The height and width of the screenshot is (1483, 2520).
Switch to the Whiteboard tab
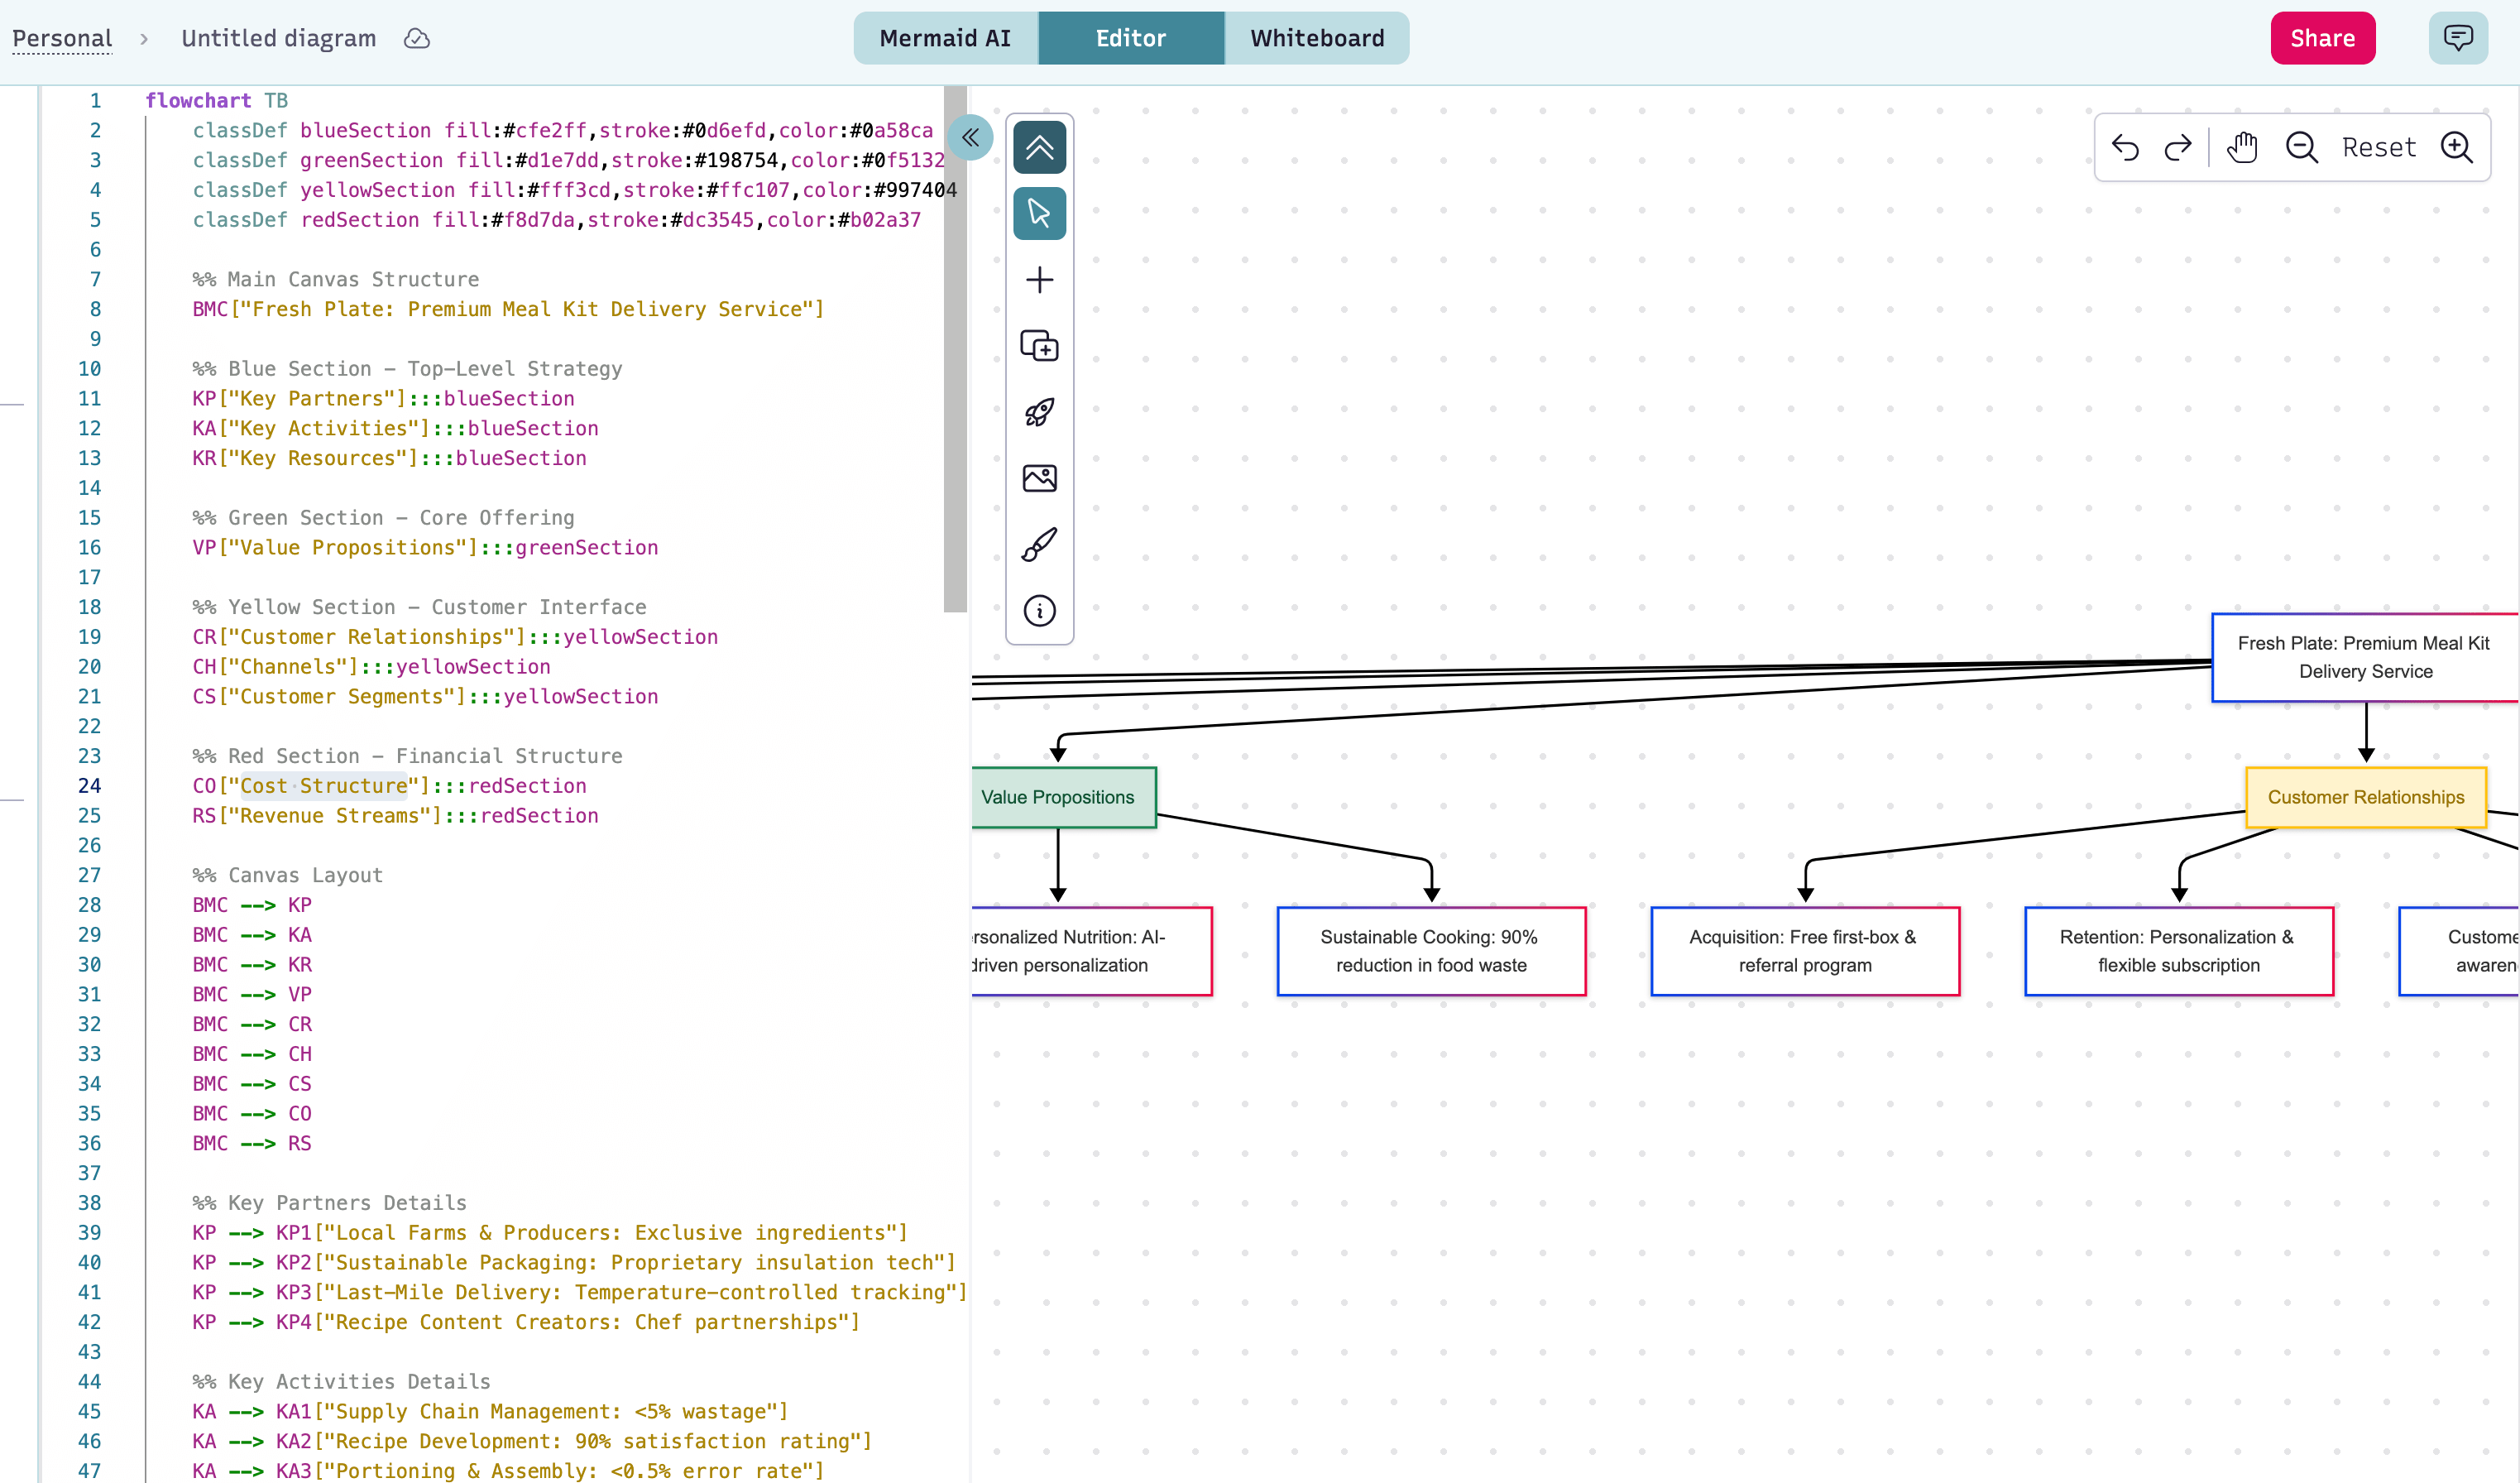[1316, 38]
